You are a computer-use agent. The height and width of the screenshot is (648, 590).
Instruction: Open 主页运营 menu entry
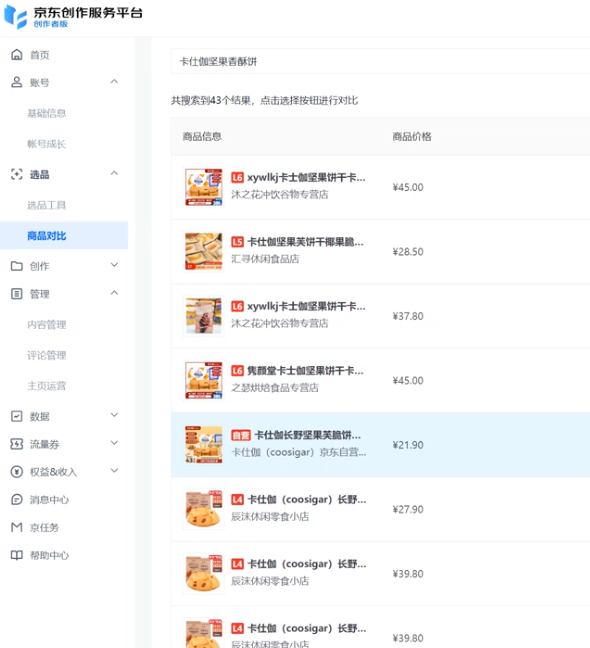coord(47,386)
